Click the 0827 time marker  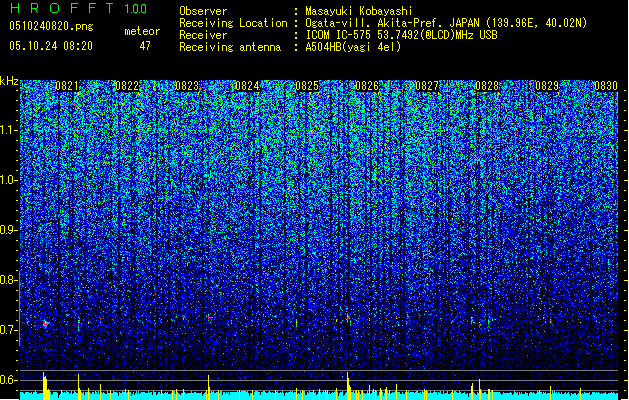click(427, 86)
